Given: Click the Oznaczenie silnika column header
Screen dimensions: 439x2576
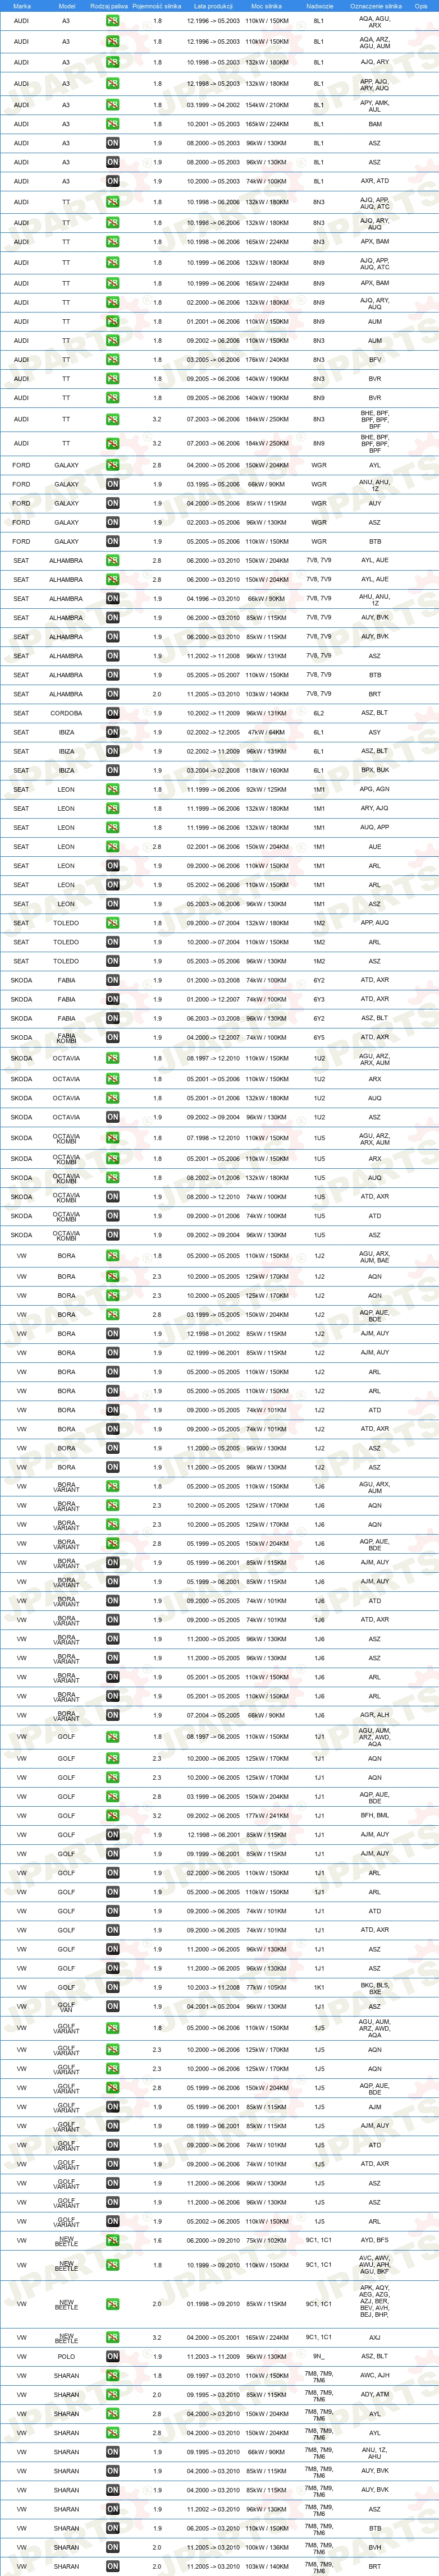Looking at the screenshot, I should pyautogui.click(x=375, y=6).
